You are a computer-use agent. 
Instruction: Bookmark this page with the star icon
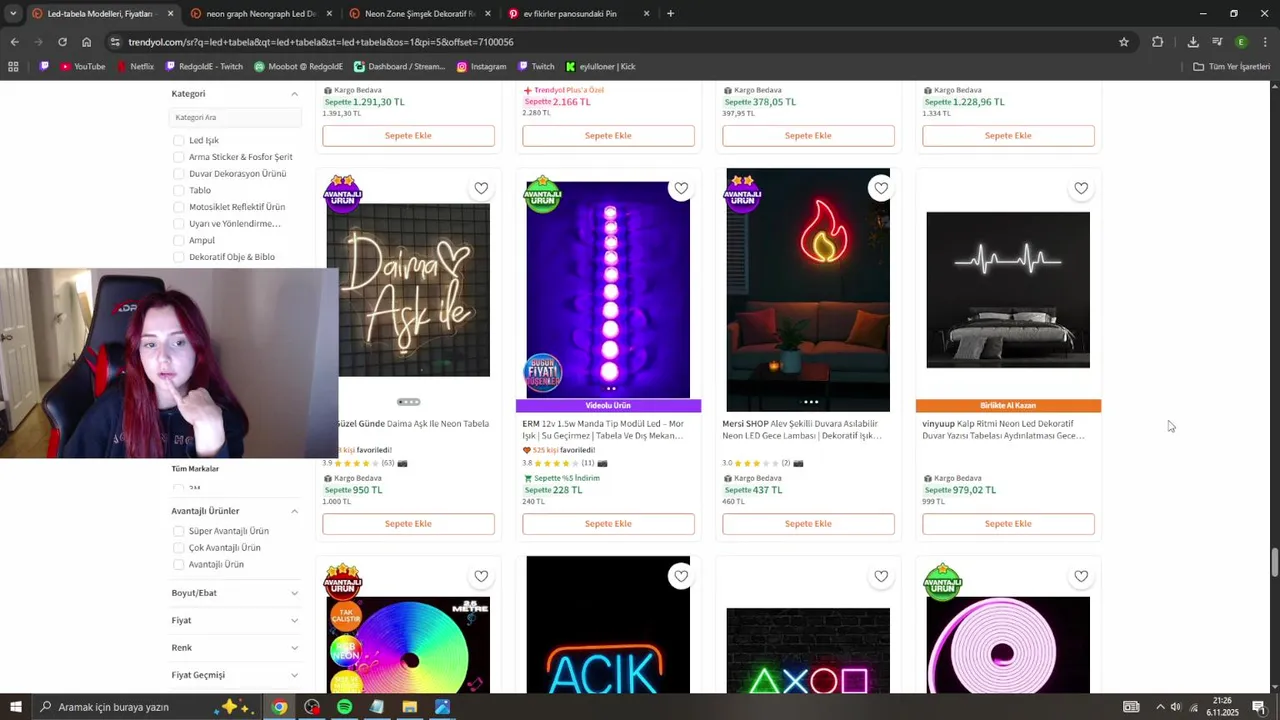point(1124,42)
